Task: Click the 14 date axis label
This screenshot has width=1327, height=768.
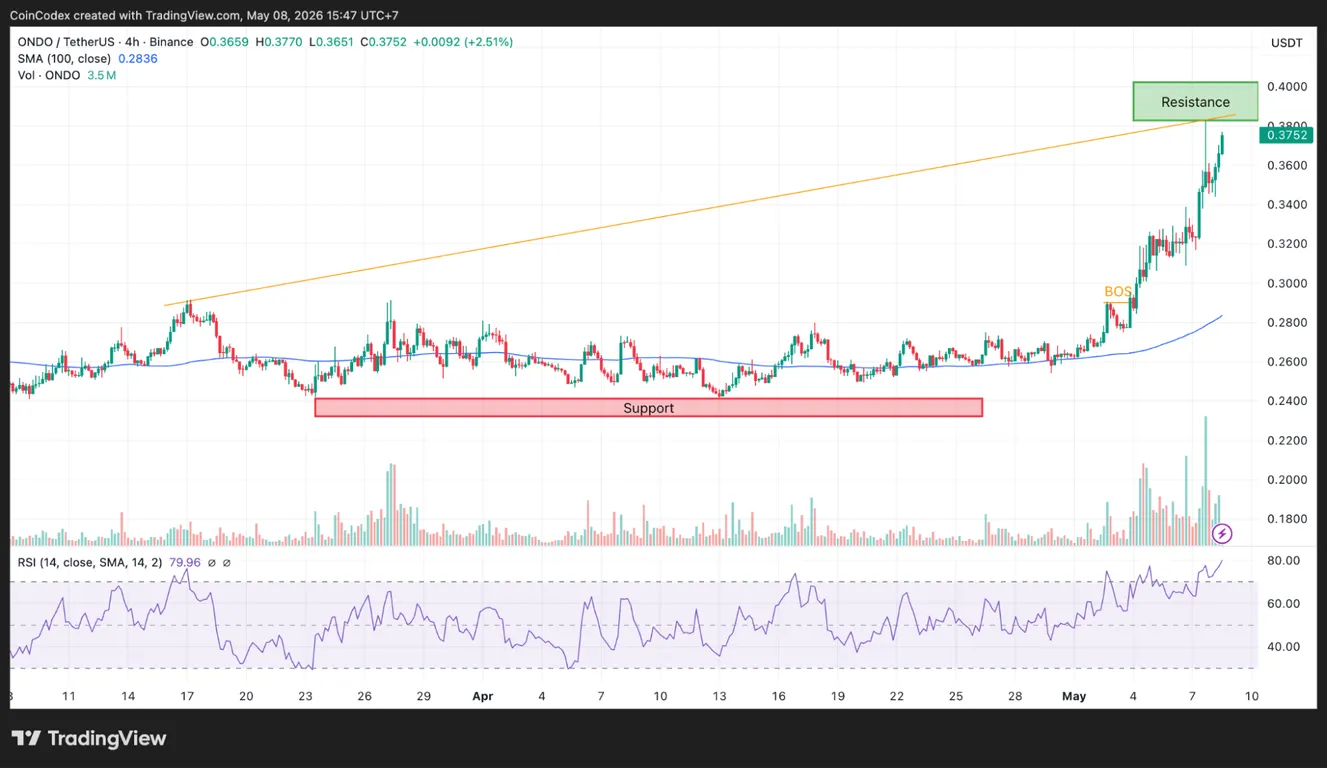Action: [x=128, y=696]
